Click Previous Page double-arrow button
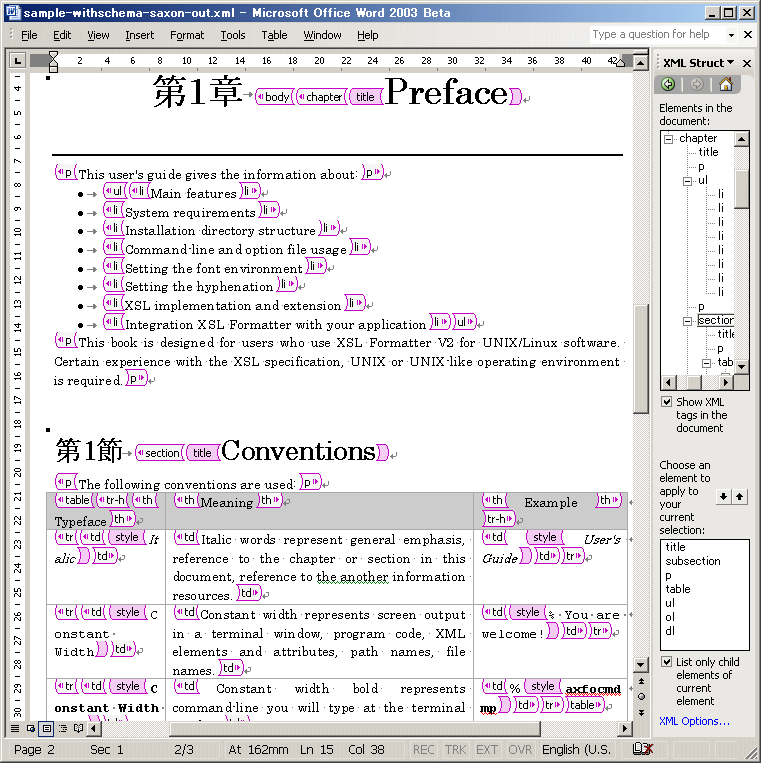 coord(641,681)
